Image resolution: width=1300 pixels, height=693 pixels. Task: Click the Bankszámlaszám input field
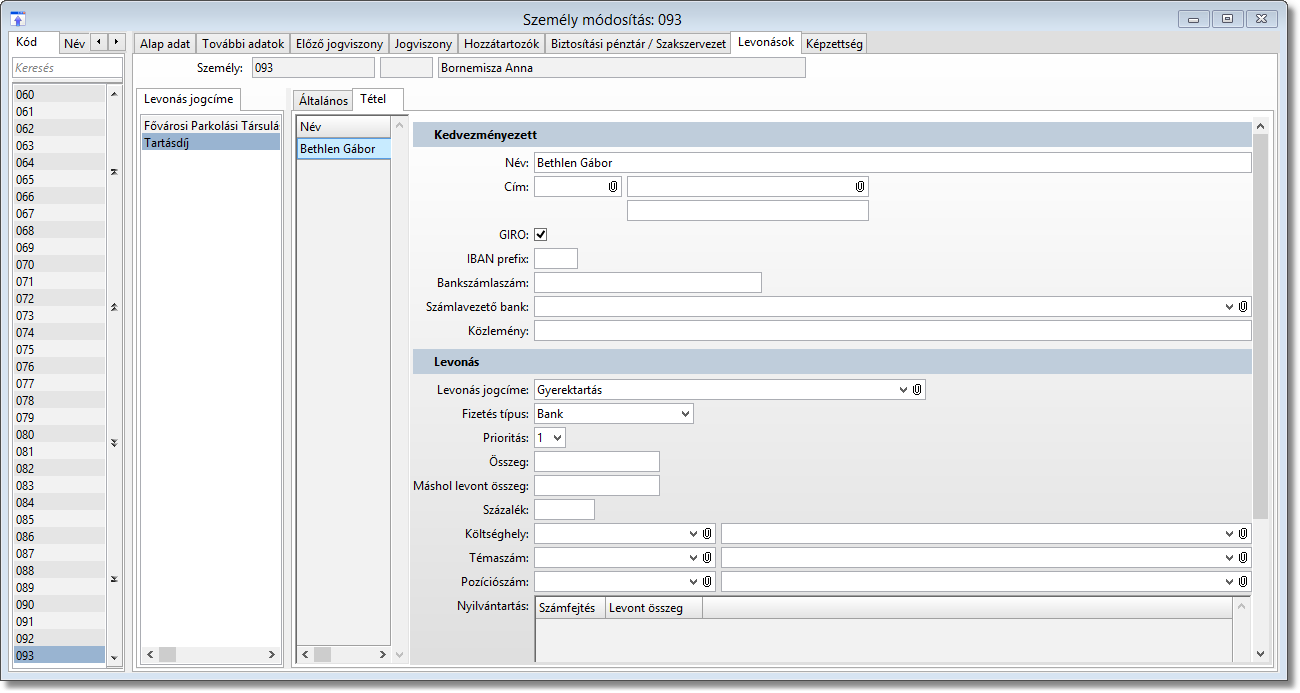pyautogui.click(x=647, y=283)
